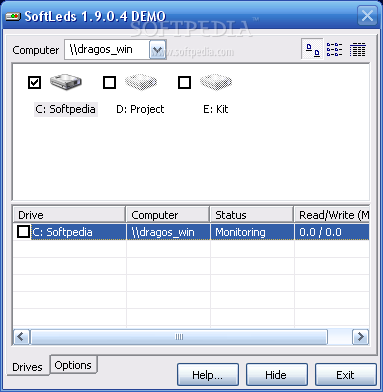This screenshot has width=383, height=392.
Task: Switch to large icons view
Action: click(312, 50)
